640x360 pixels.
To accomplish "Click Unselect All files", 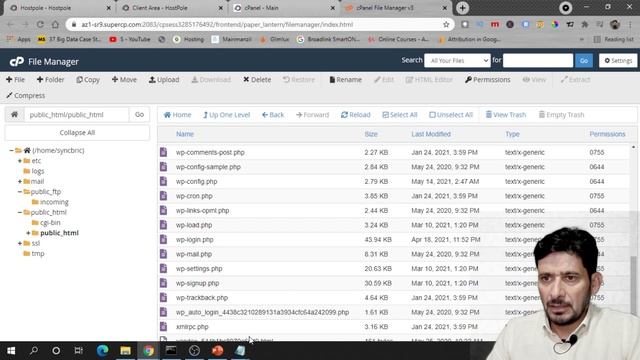I will (451, 115).
